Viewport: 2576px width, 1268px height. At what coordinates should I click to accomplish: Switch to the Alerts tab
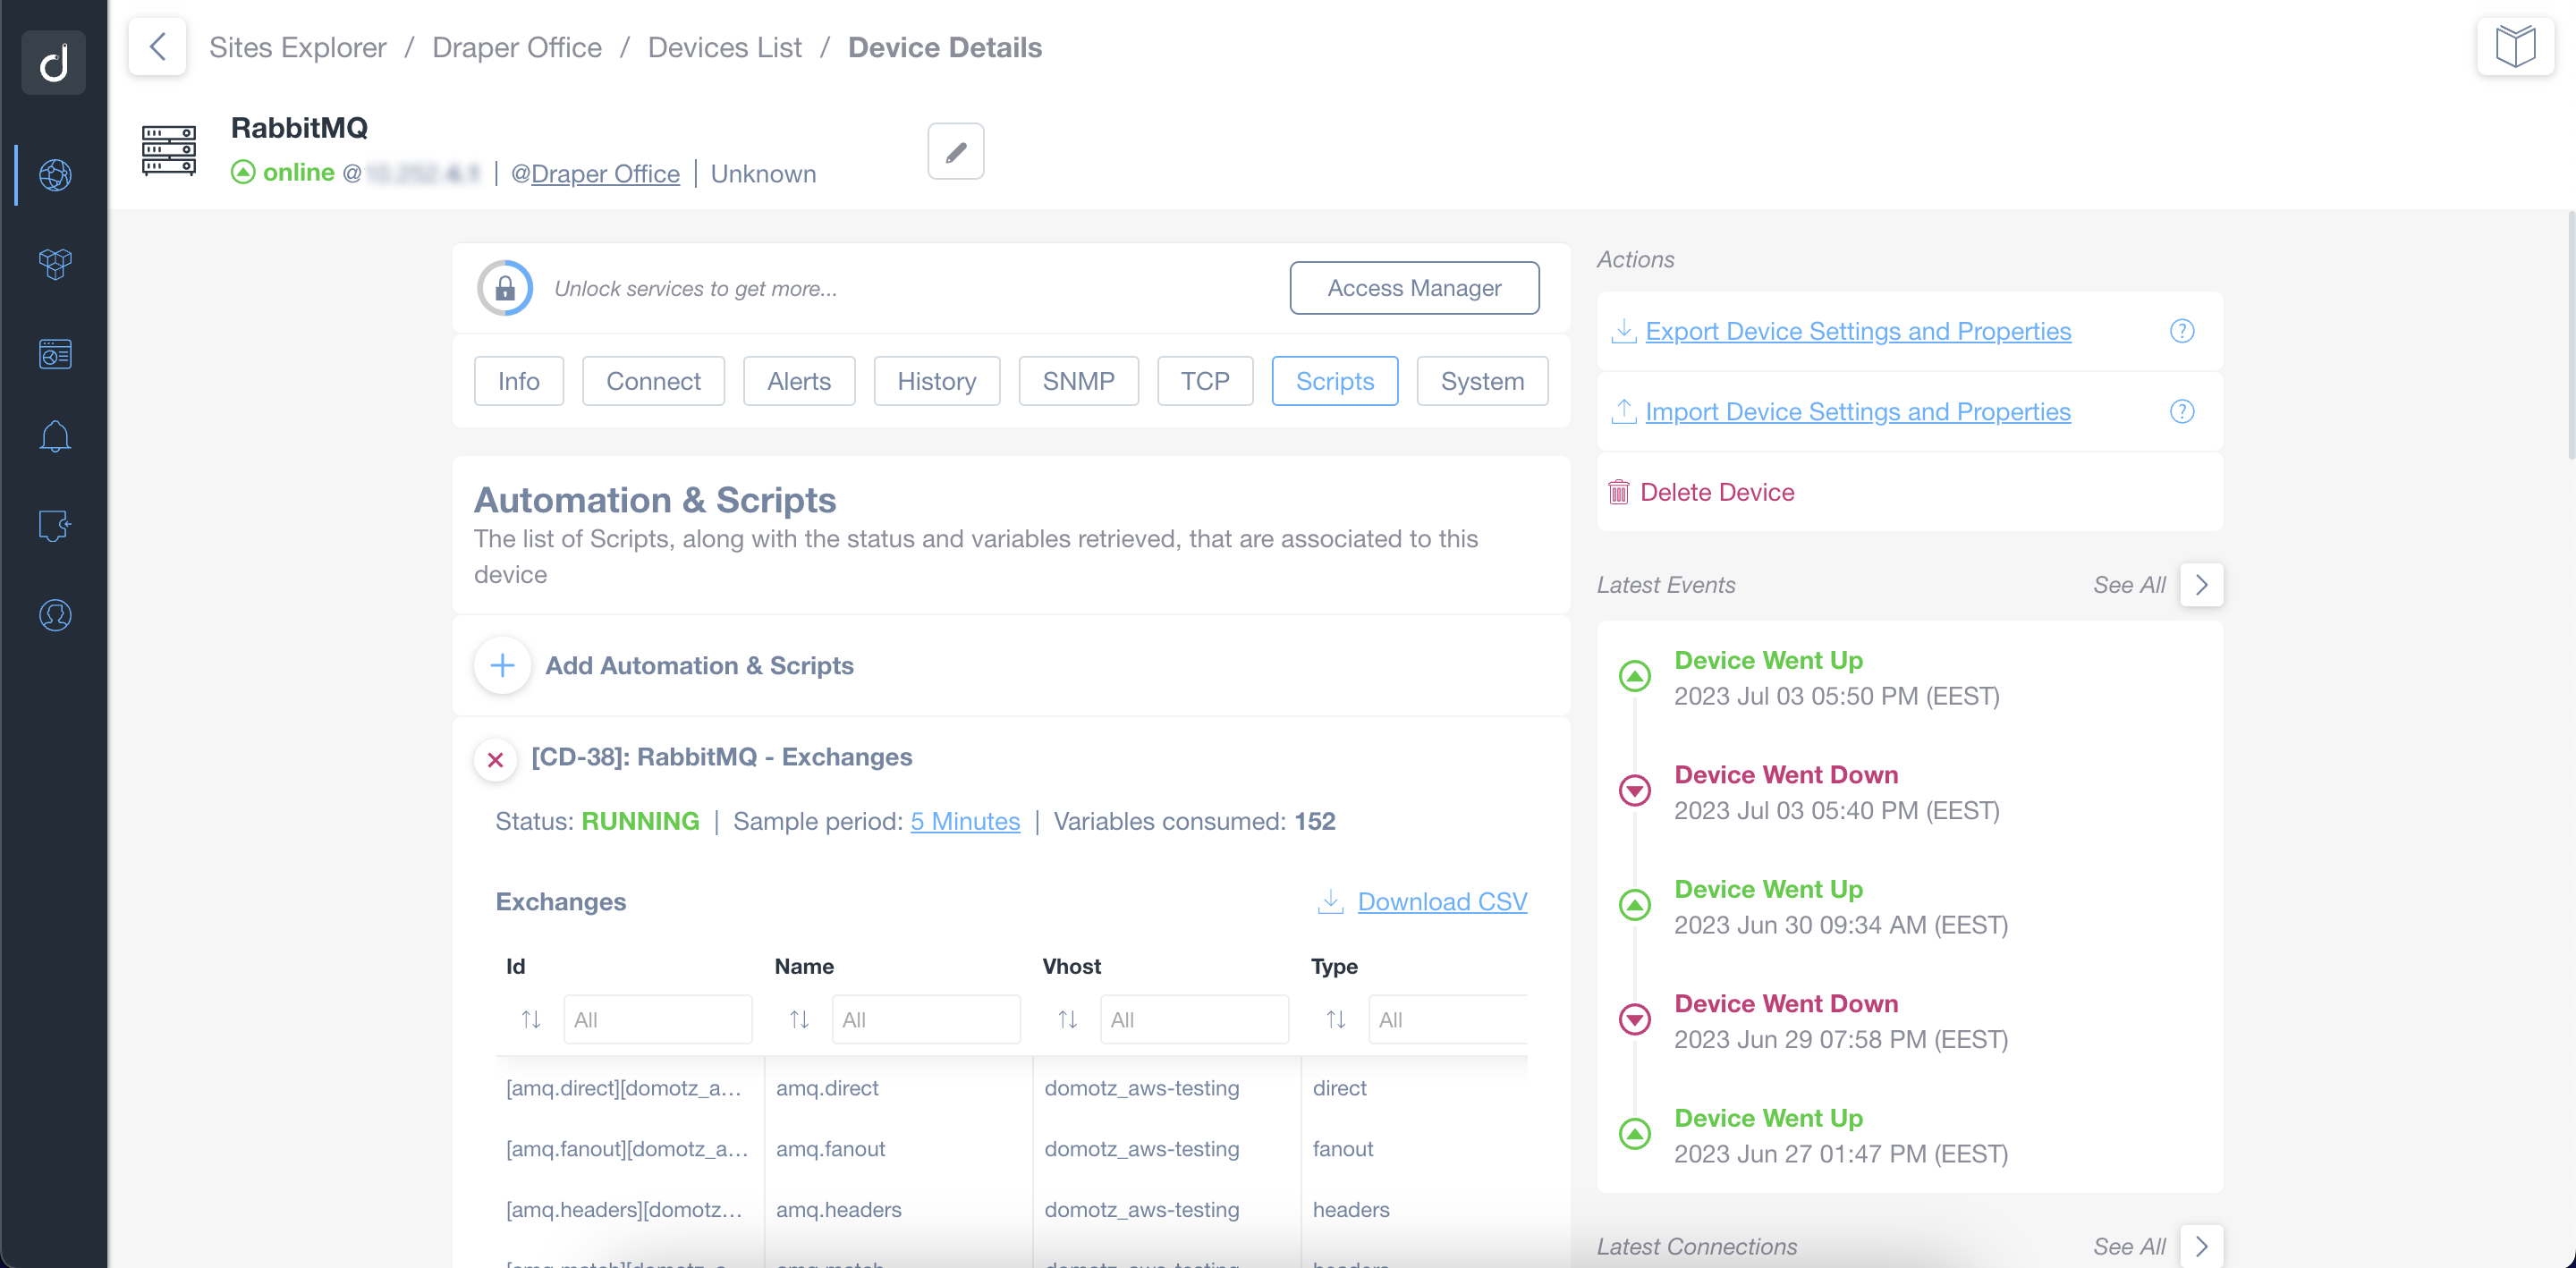(799, 381)
